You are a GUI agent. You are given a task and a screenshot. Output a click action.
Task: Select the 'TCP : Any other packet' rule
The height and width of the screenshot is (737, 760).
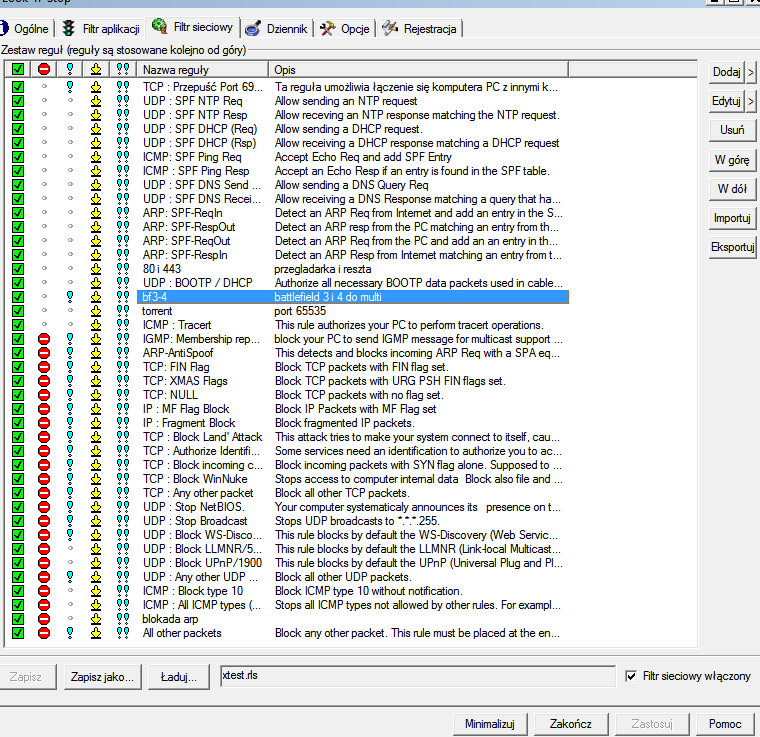pyautogui.click(x=198, y=493)
